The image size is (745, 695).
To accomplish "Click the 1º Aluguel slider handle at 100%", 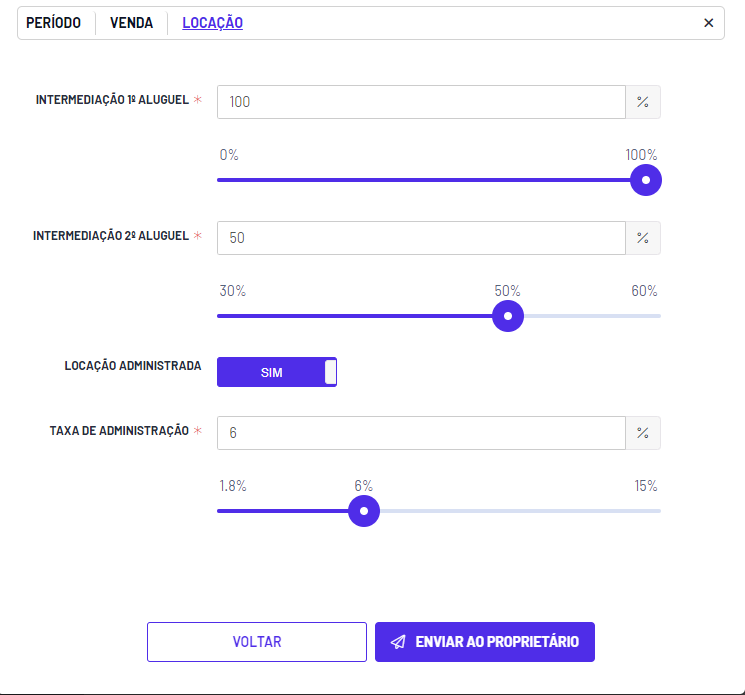I will tap(646, 180).
